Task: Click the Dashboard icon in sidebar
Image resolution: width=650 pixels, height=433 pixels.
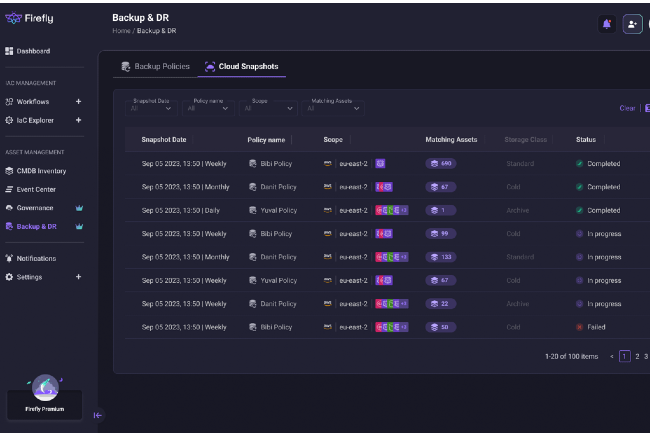Action: (10, 51)
